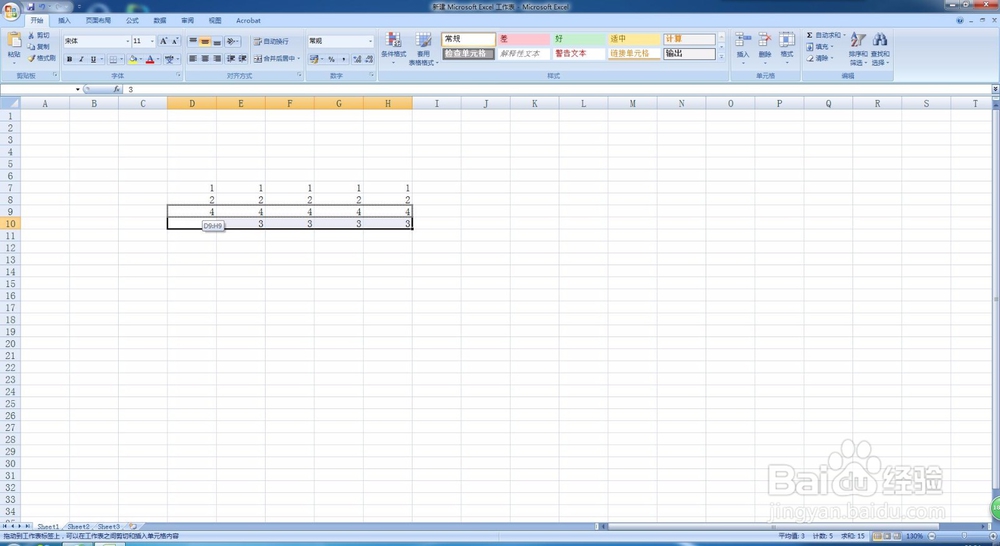Apply the accounting number format
The width and height of the screenshot is (1000, 546).
coord(314,59)
